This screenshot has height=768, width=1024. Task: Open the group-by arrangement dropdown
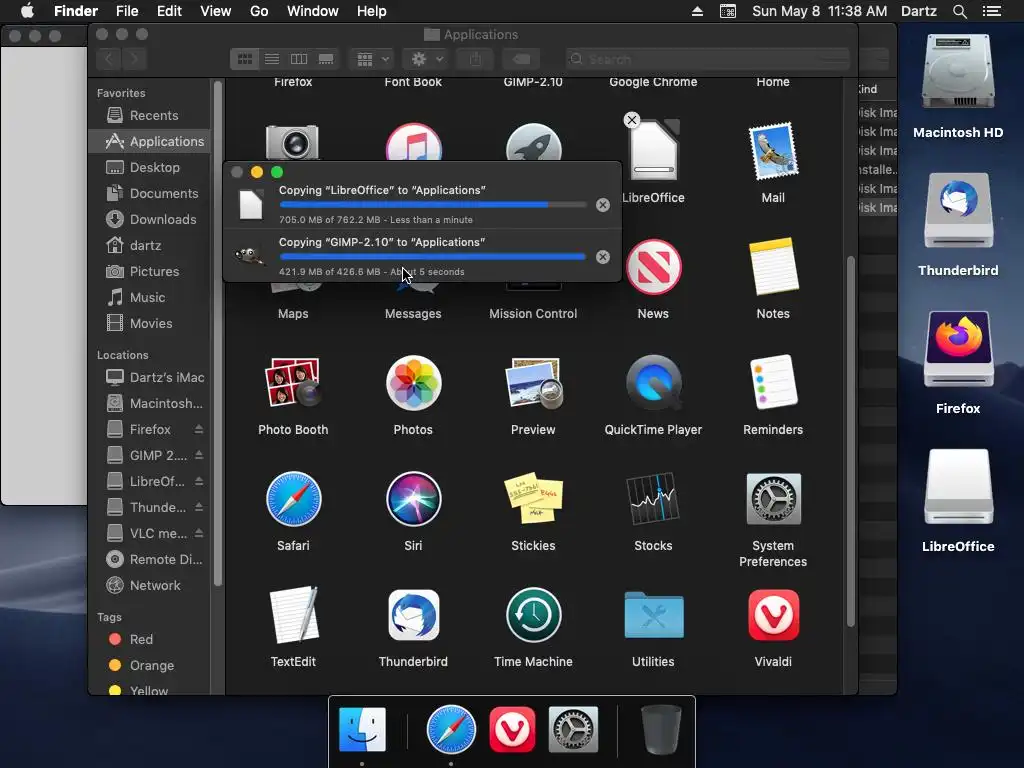[372, 59]
